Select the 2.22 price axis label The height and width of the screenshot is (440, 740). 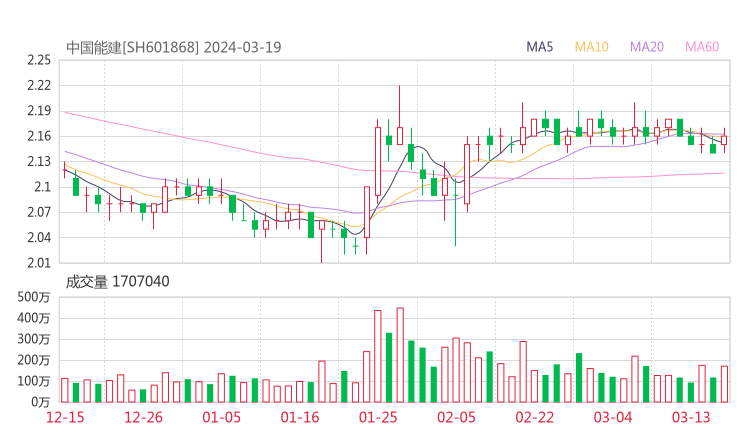coord(39,85)
